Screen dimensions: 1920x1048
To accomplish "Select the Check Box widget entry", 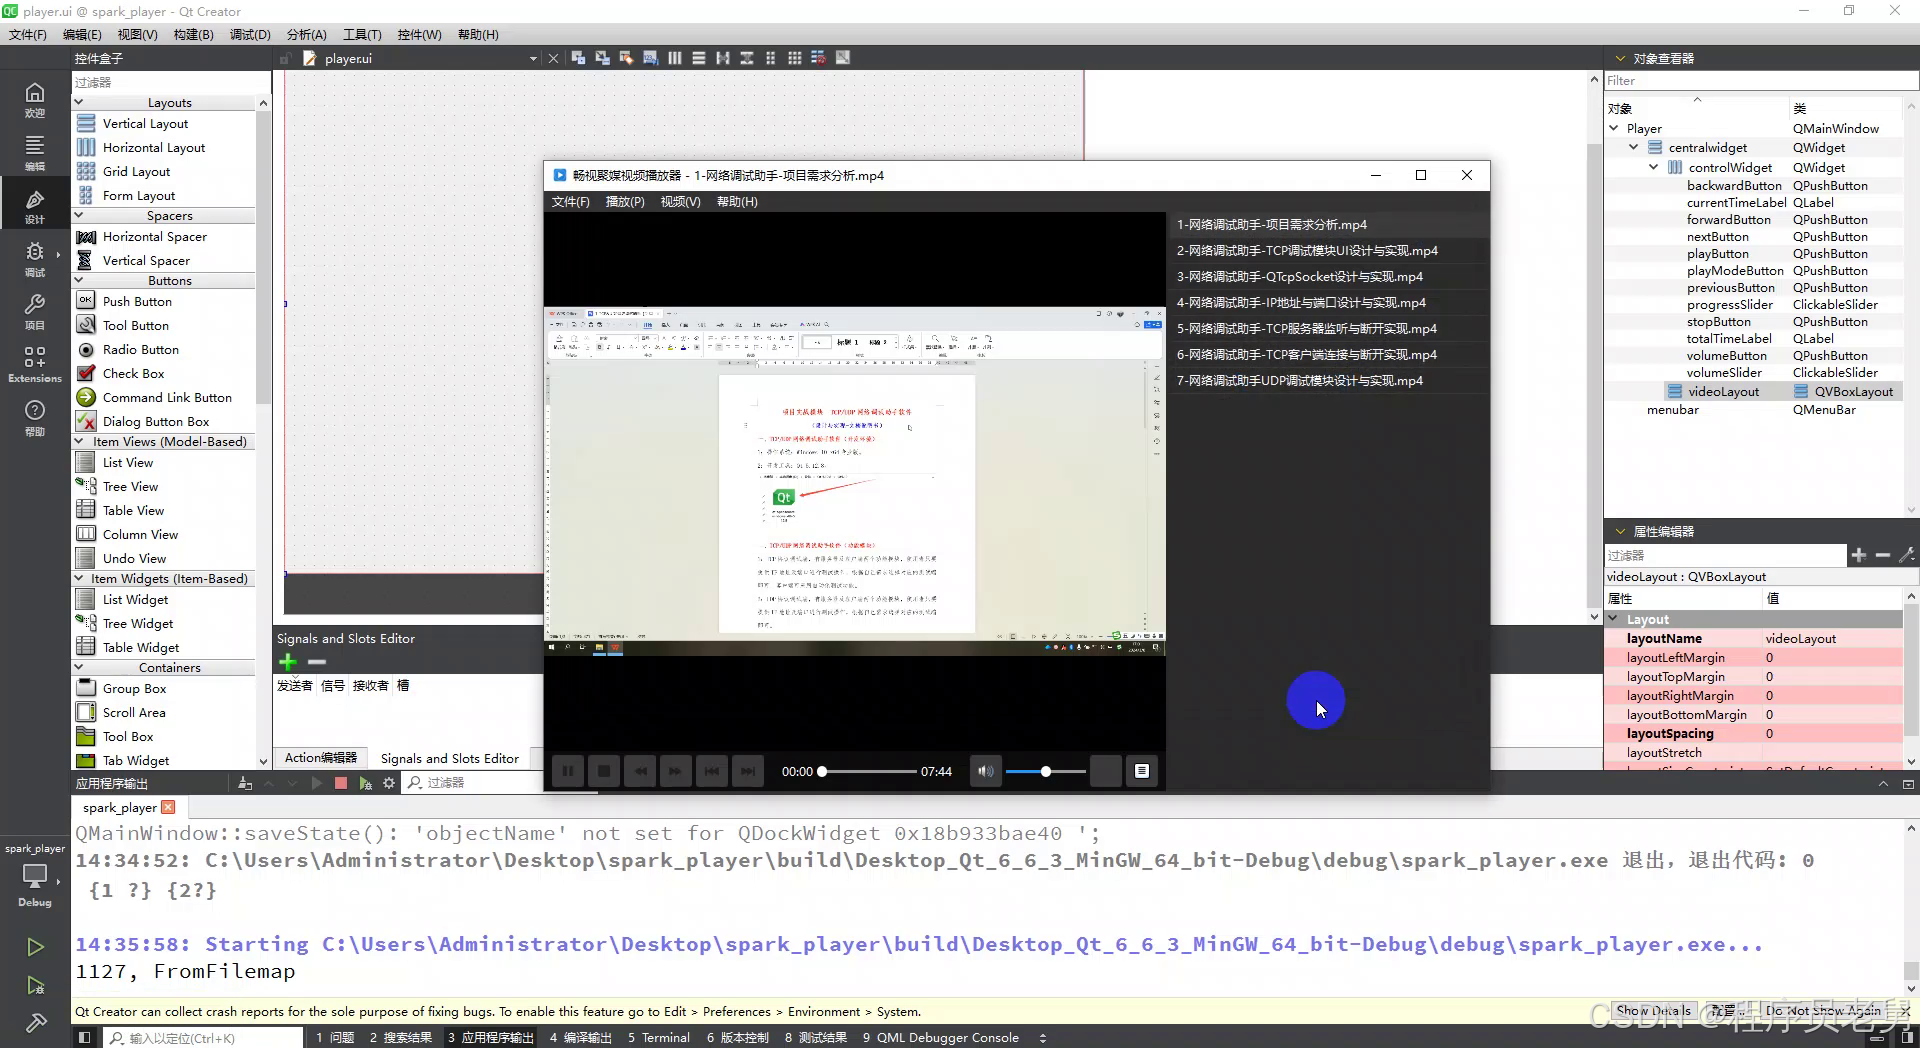I will 133,373.
